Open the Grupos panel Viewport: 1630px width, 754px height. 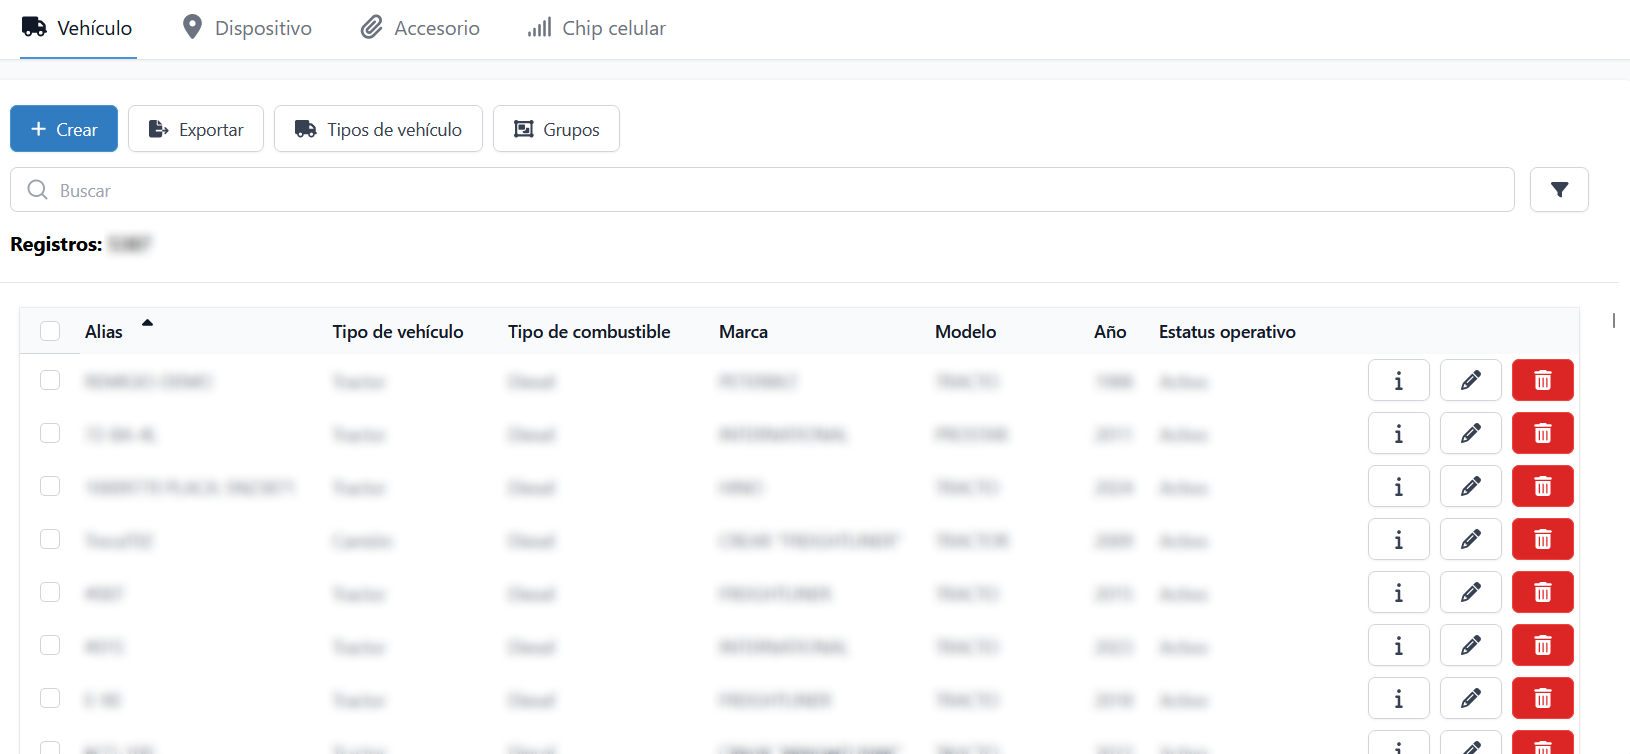coord(556,129)
